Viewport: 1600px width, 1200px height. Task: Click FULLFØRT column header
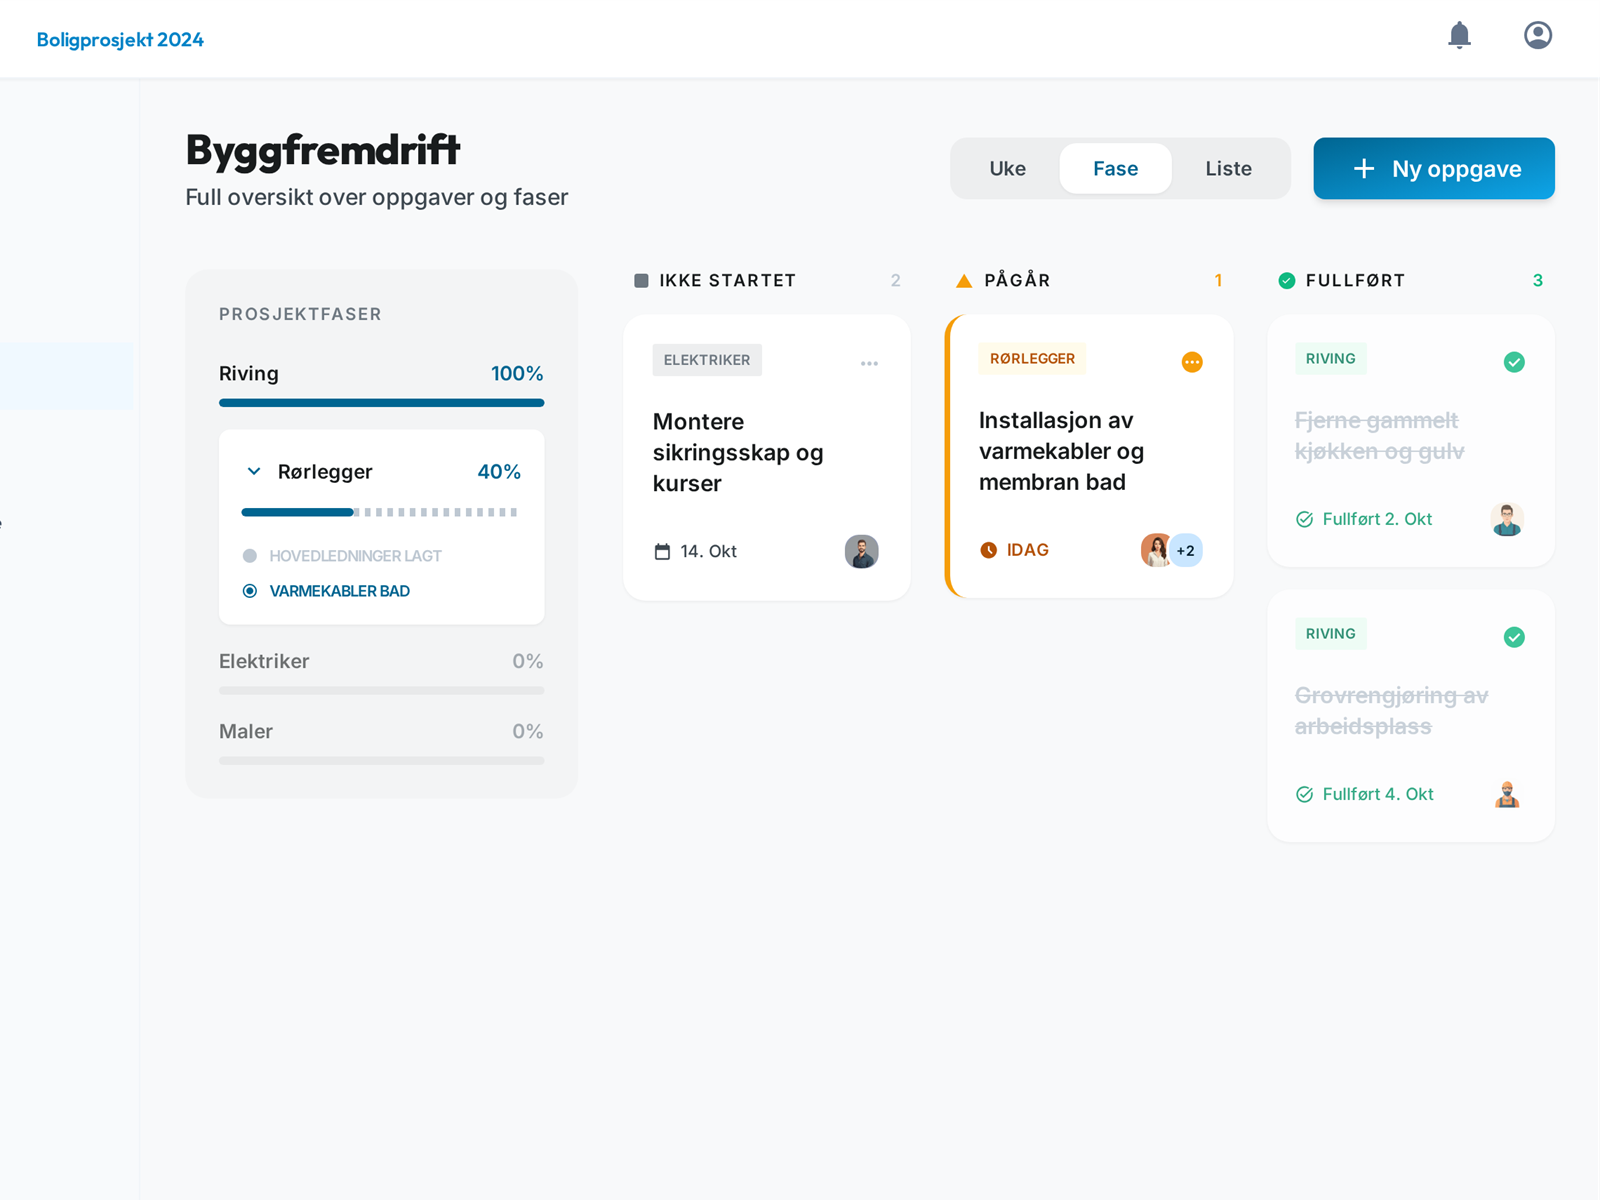click(1355, 281)
